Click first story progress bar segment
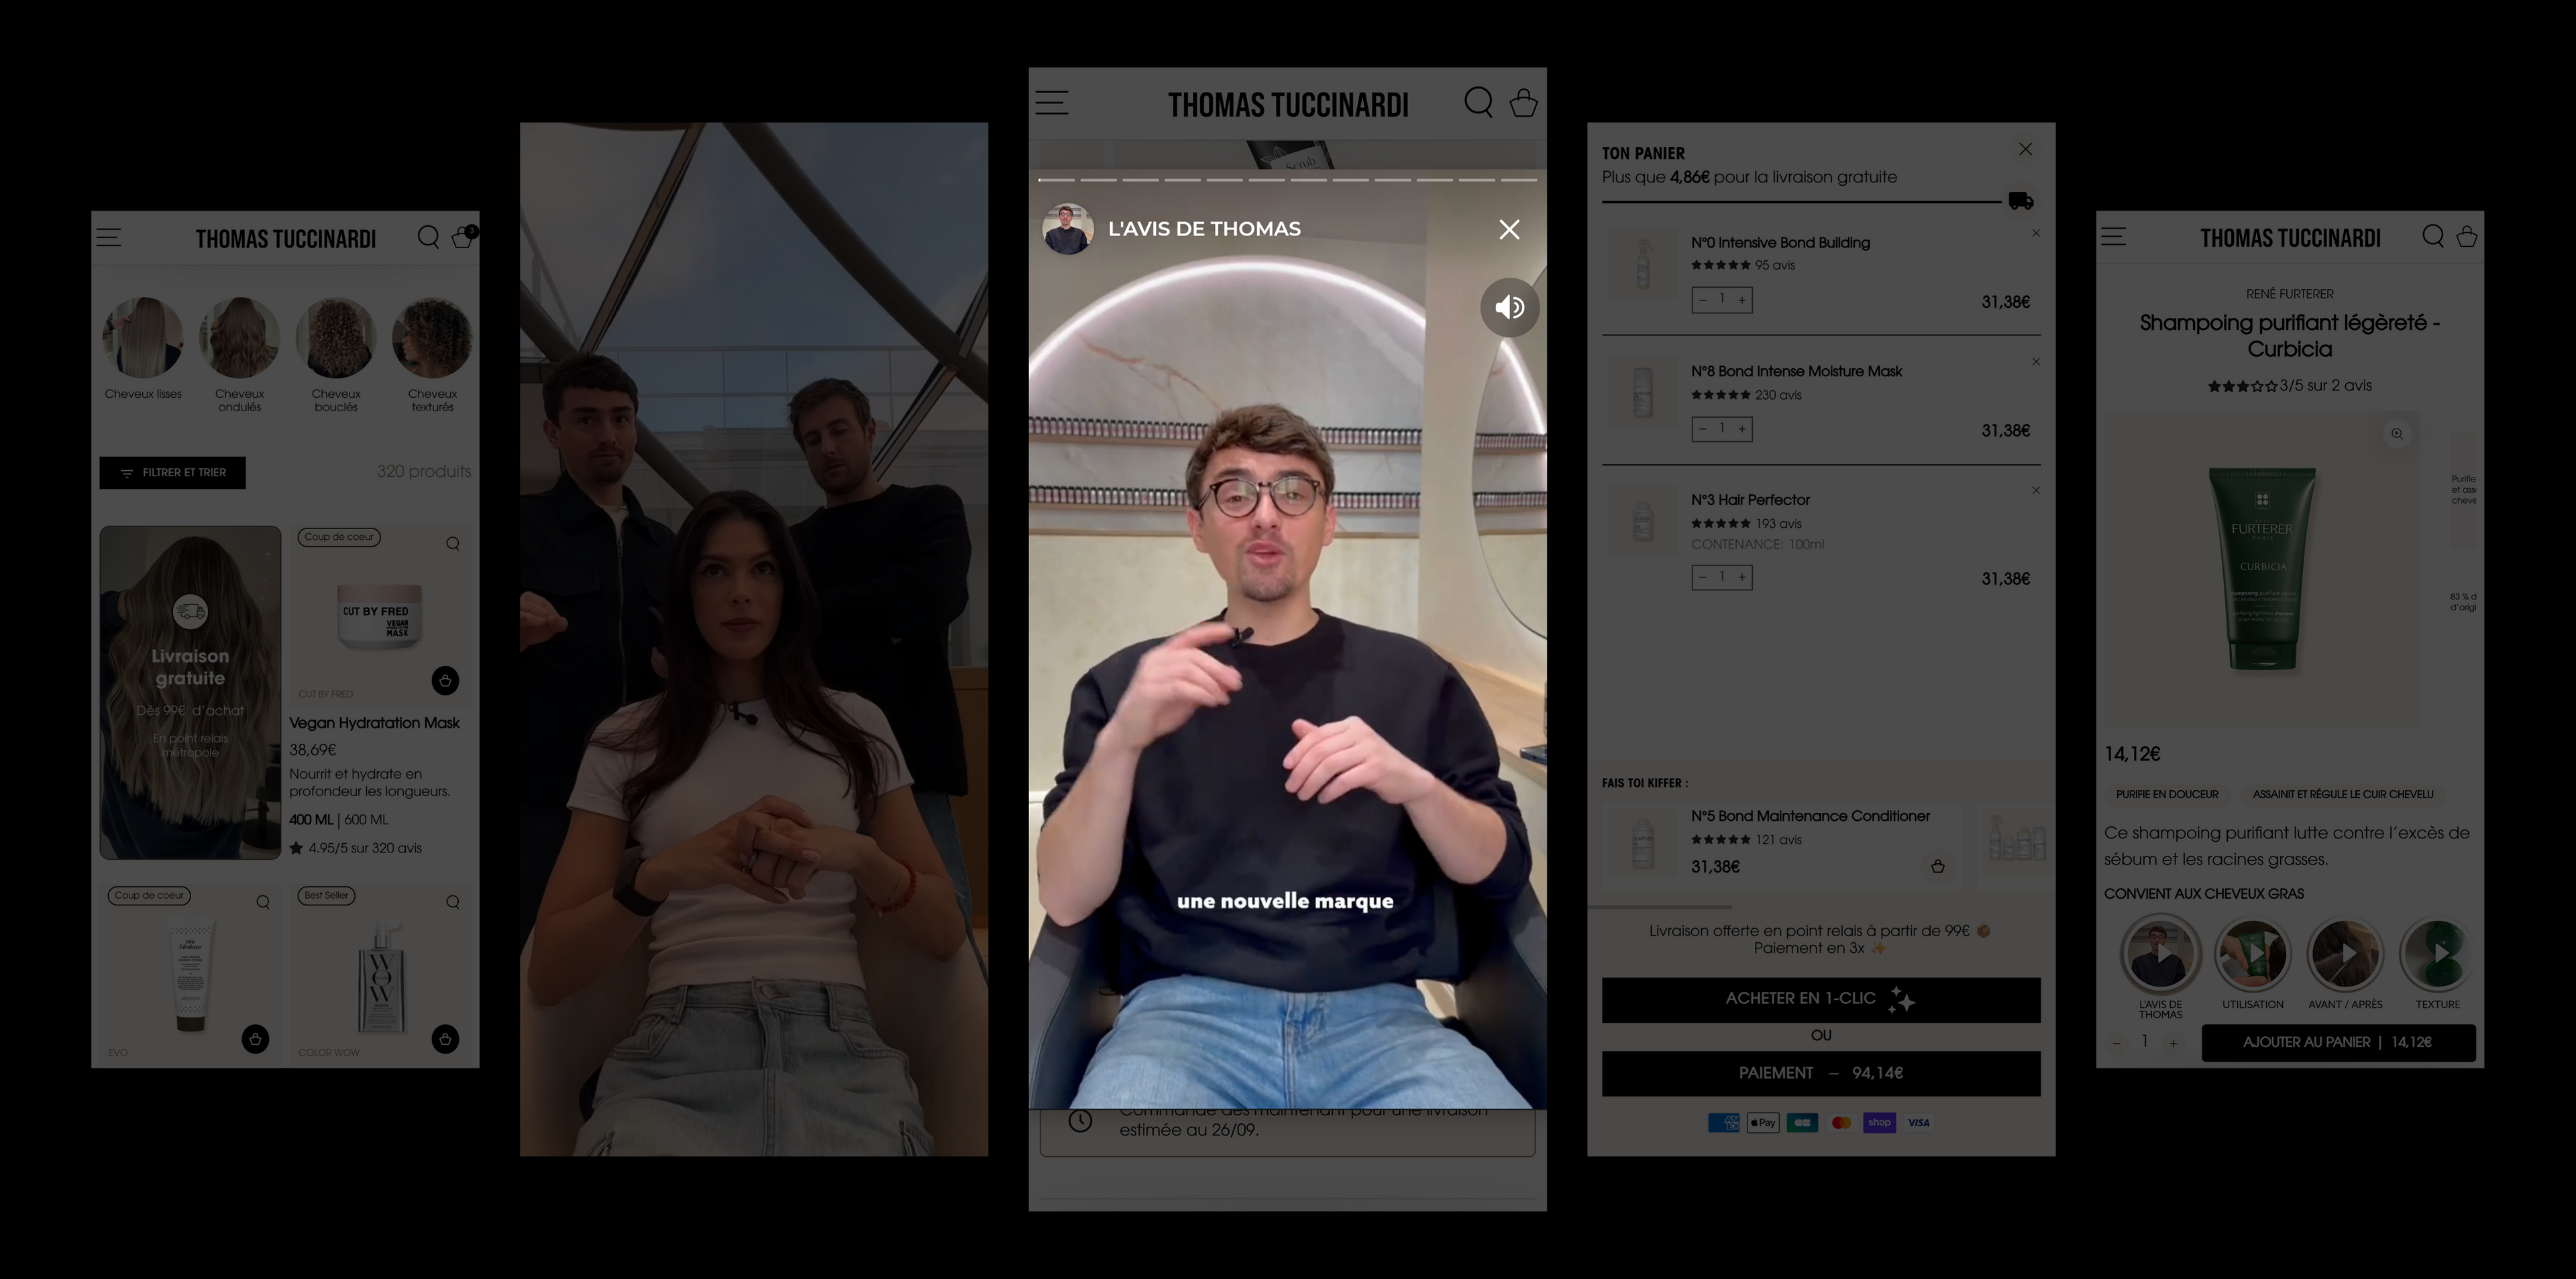Screen dimensions: 2576x1279 click(x=1056, y=180)
